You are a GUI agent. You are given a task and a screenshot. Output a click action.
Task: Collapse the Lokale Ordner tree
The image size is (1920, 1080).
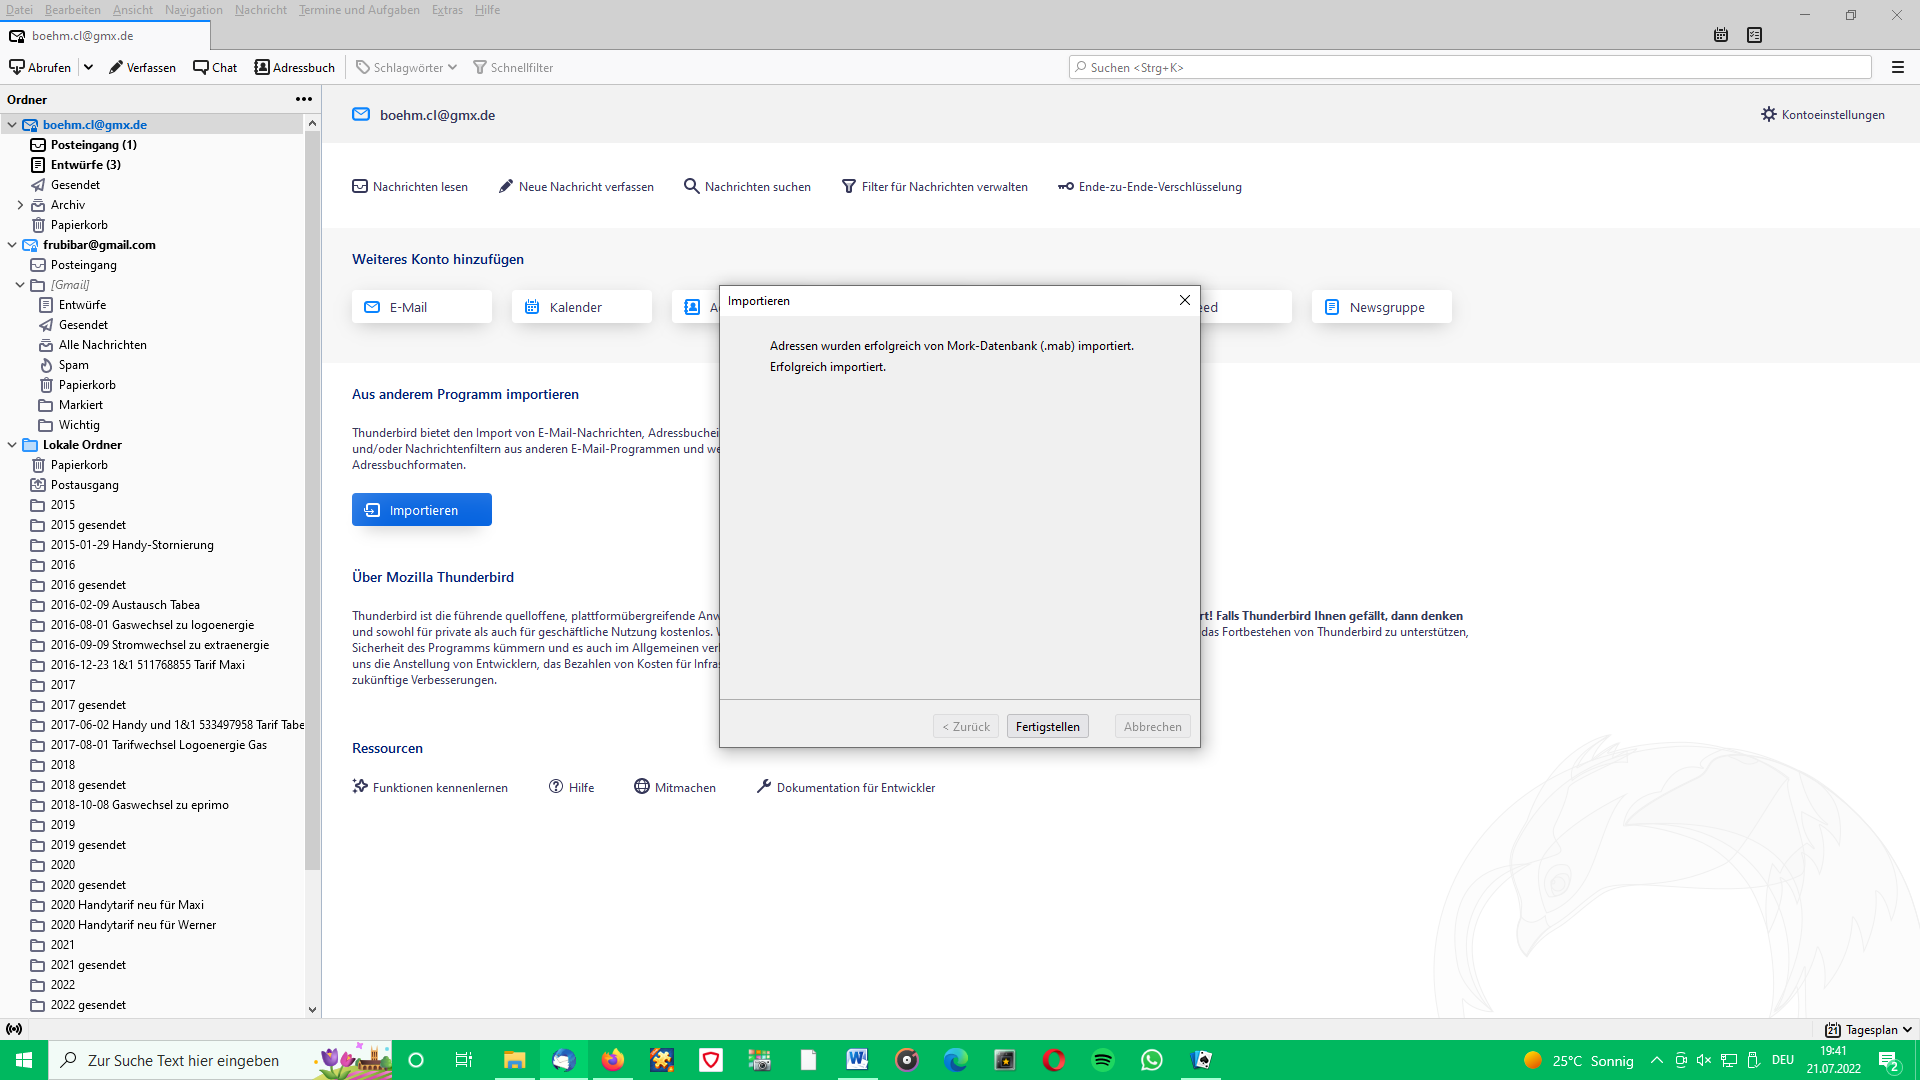[12, 445]
